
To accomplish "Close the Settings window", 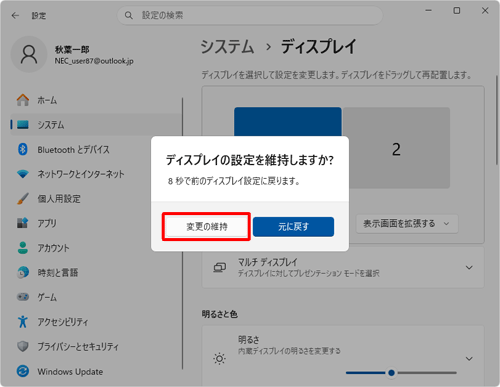I will (485, 11).
